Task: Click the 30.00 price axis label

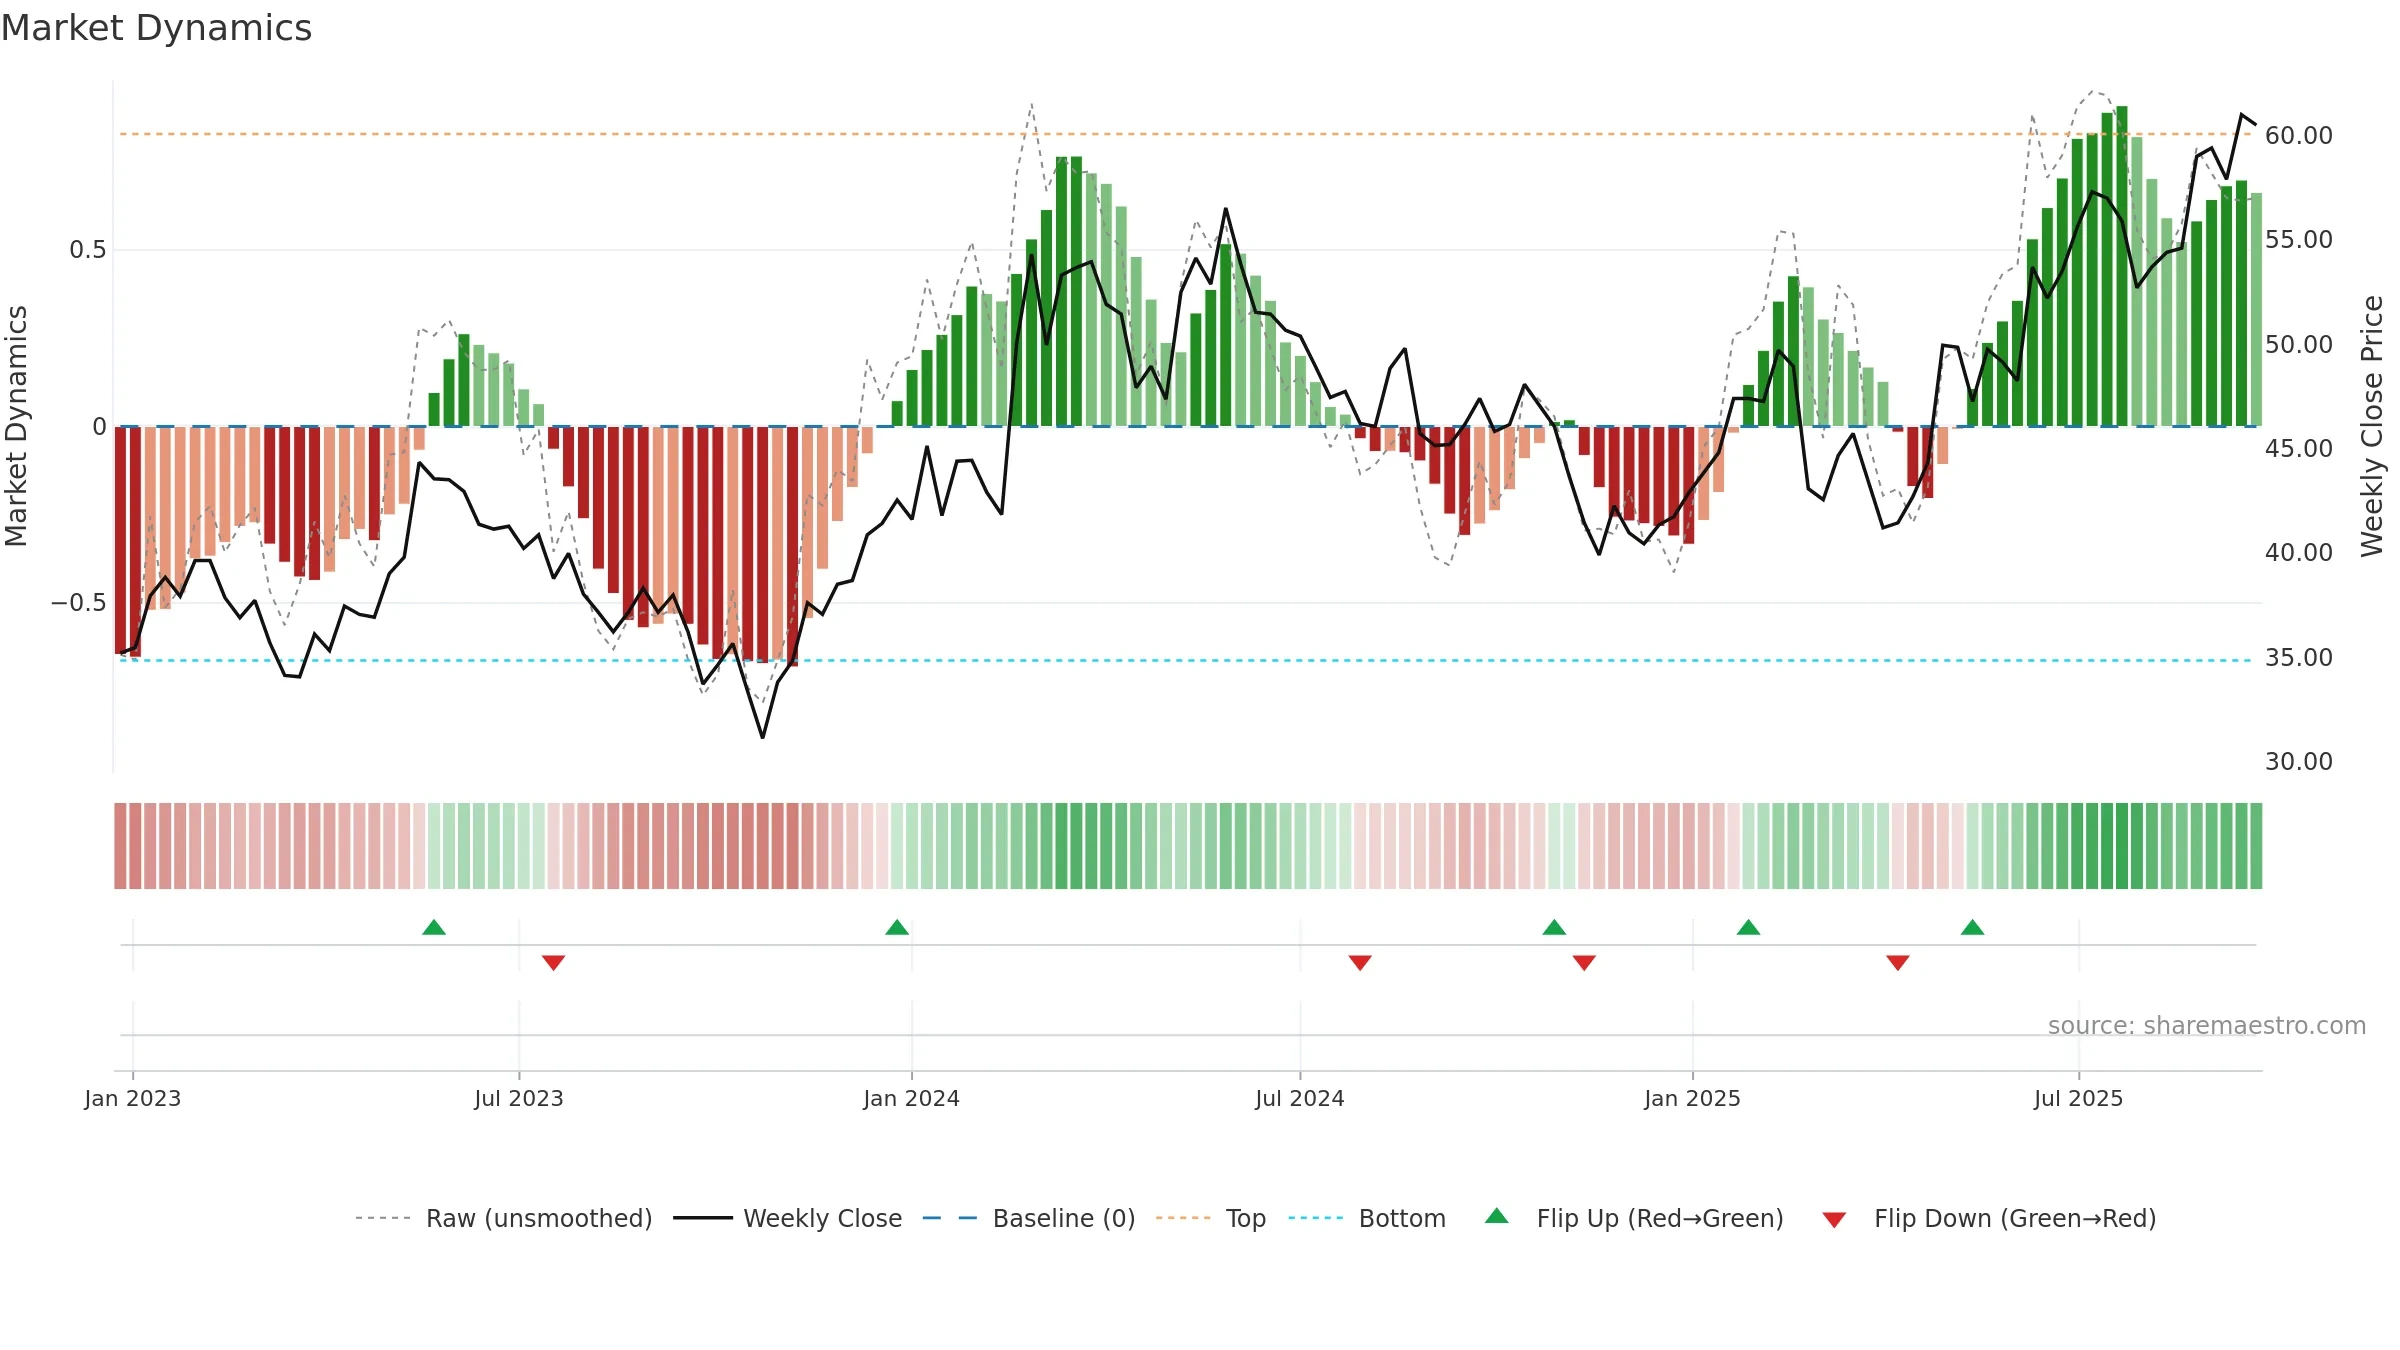Action: click(2299, 761)
